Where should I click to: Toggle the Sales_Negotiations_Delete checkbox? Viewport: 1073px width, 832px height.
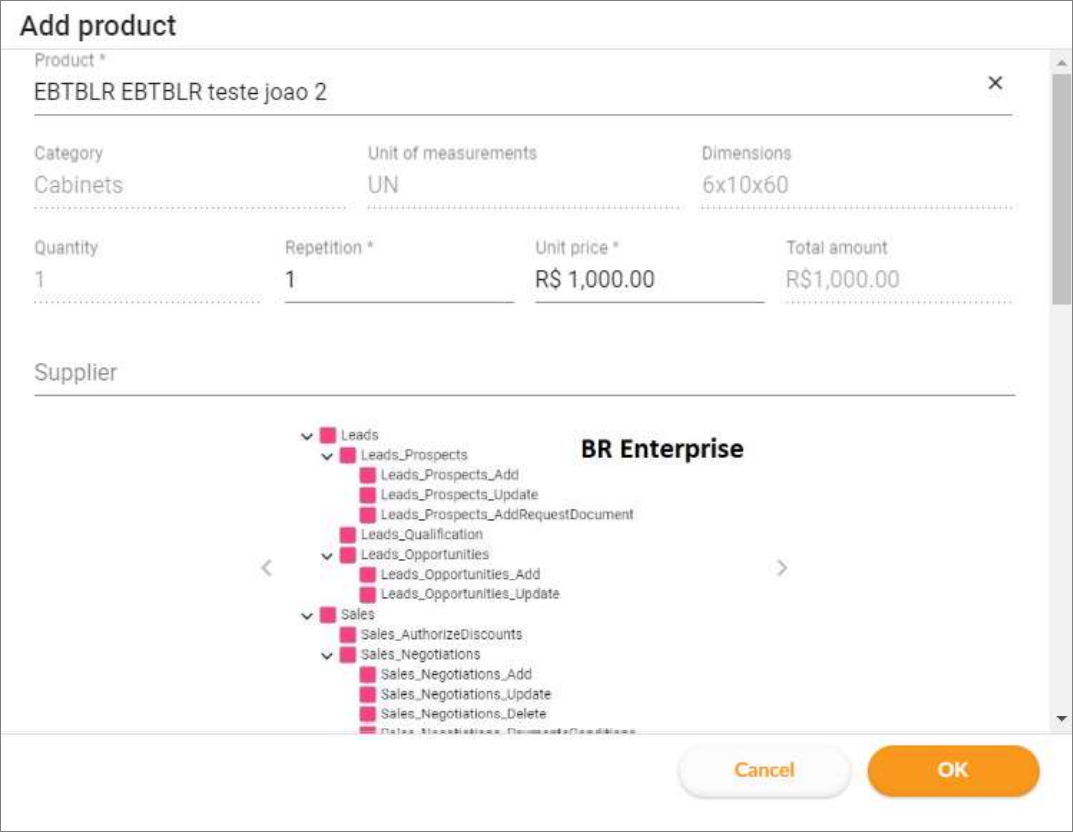(367, 714)
